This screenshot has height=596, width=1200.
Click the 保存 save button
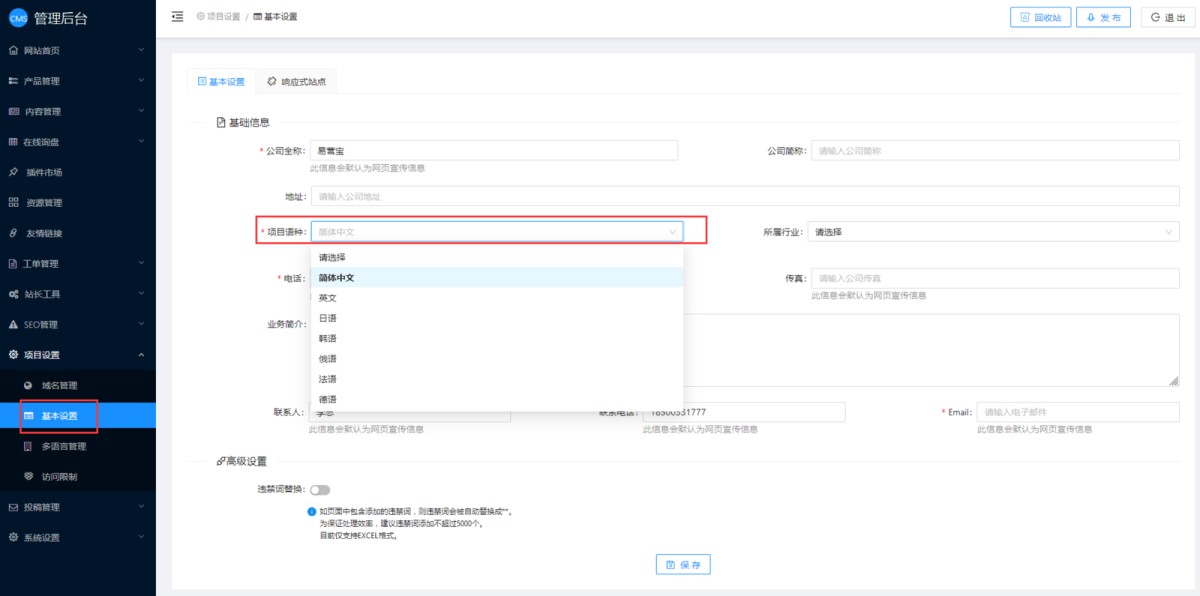(x=683, y=565)
